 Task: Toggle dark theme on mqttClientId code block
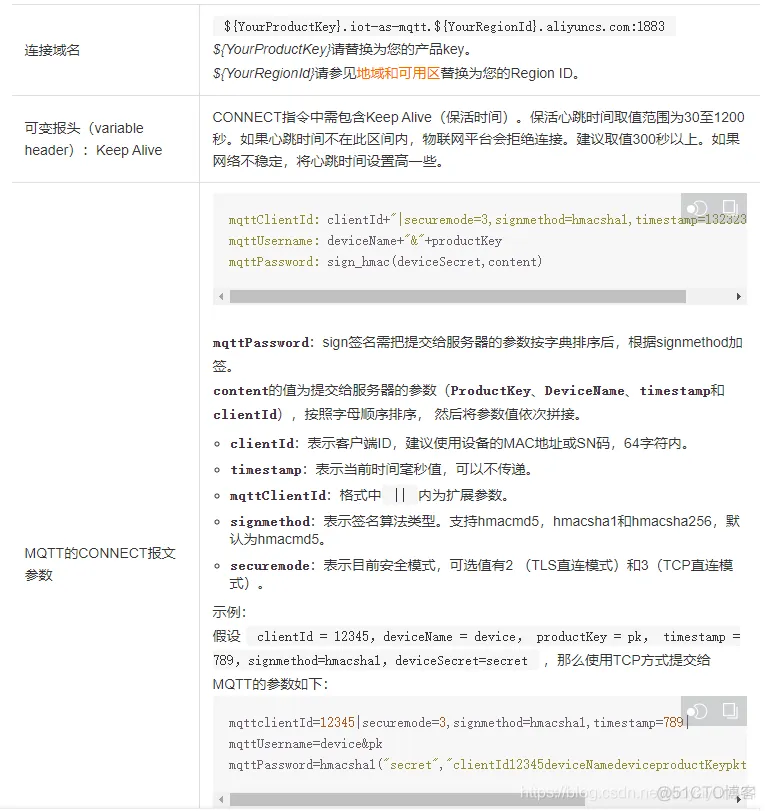click(x=697, y=208)
